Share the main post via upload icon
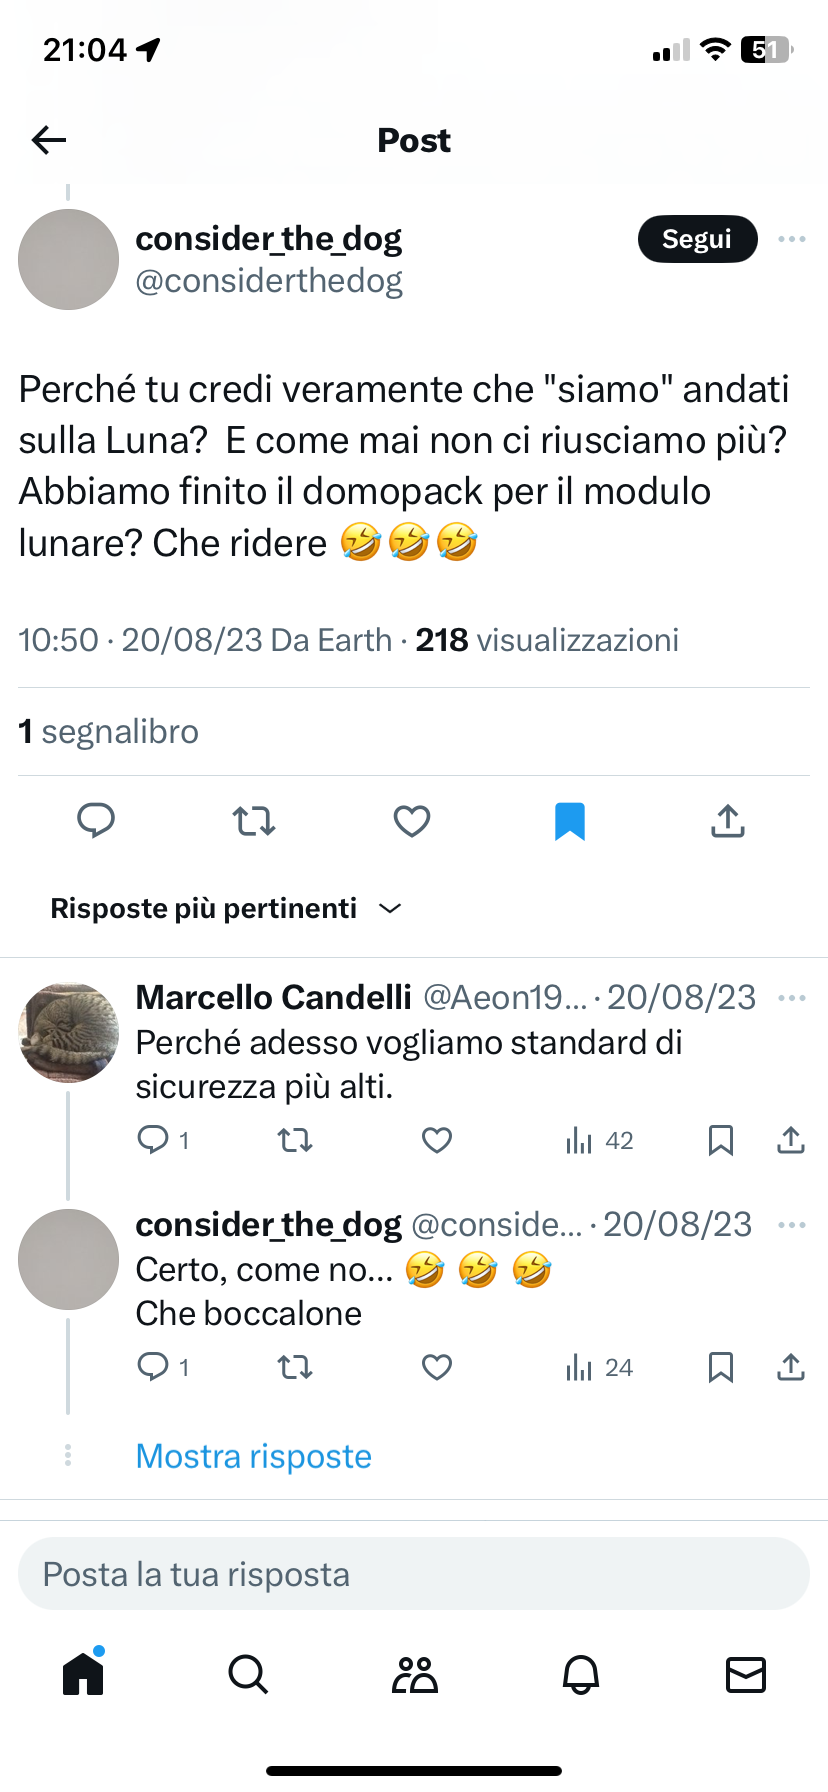The height and width of the screenshot is (1792, 828). tap(728, 821)
